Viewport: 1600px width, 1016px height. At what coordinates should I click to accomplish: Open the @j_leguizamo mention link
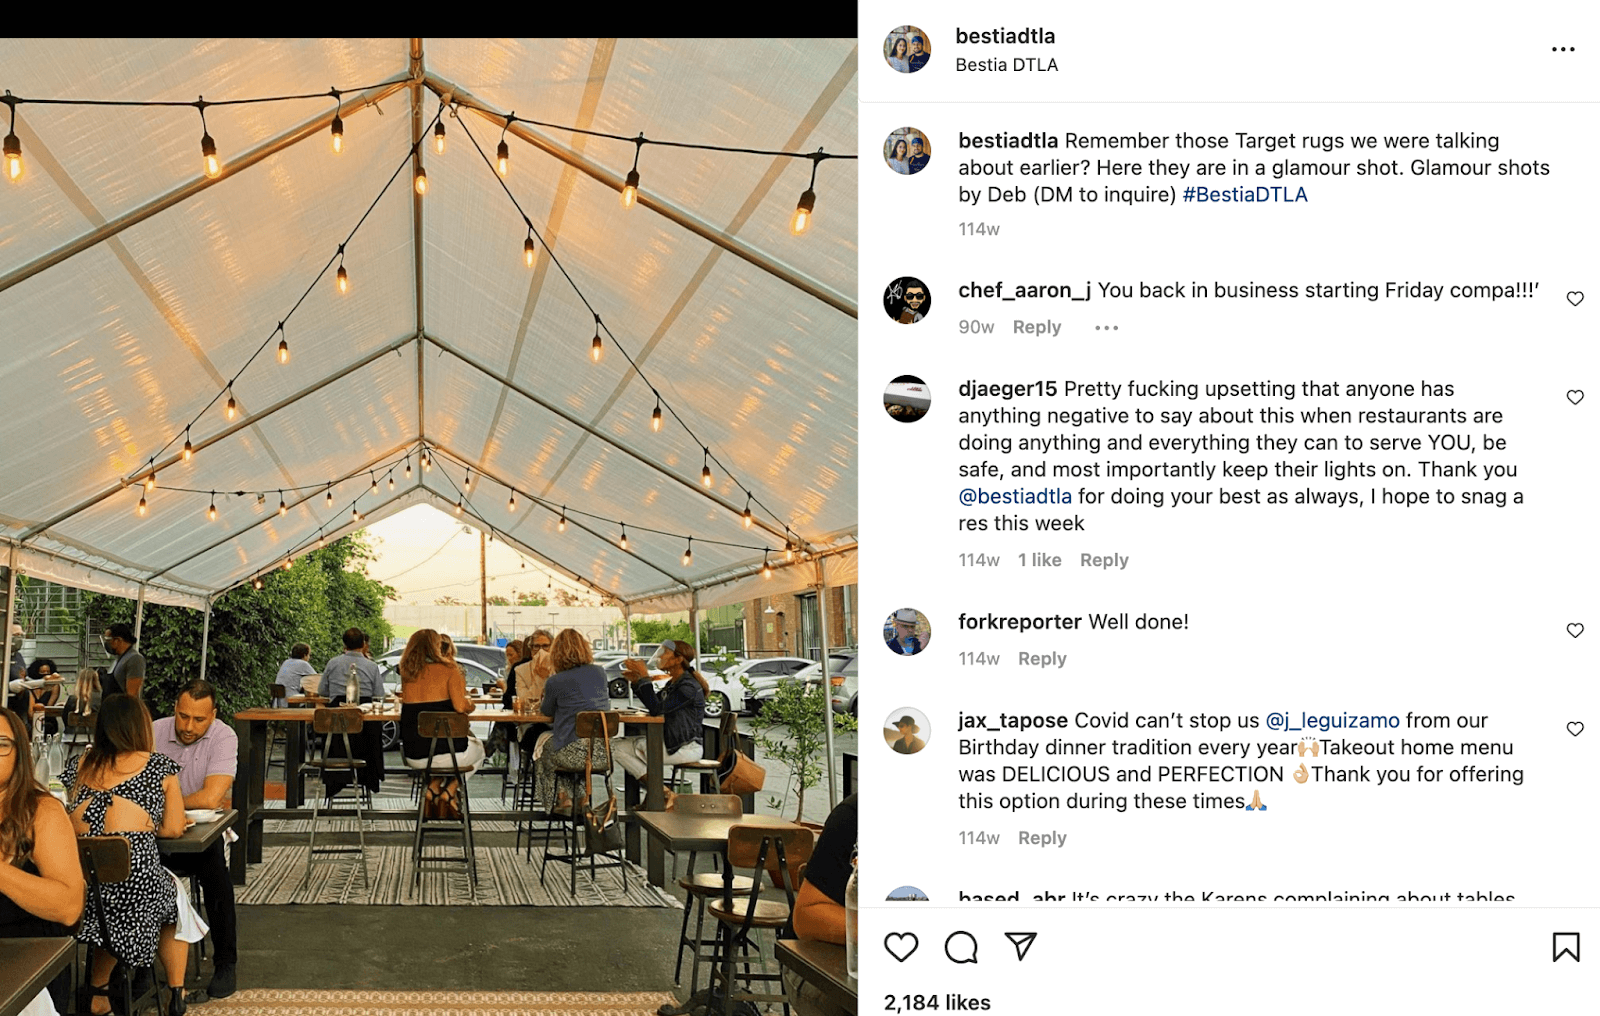[1333, 720]
